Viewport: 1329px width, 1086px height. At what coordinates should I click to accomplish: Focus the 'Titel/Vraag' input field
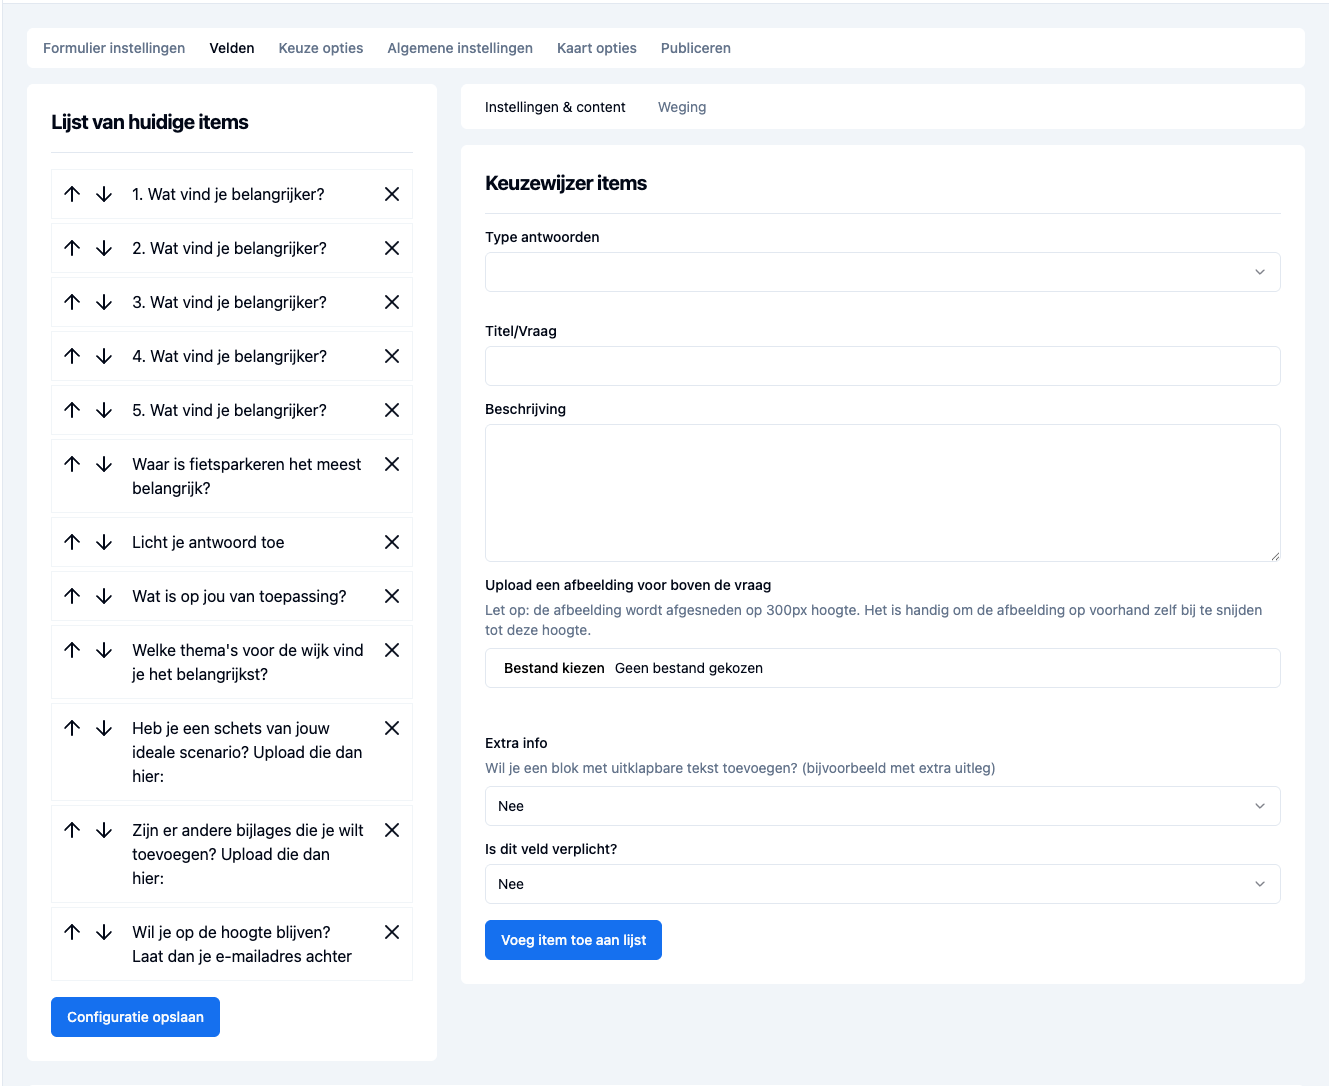click(882, 366)
